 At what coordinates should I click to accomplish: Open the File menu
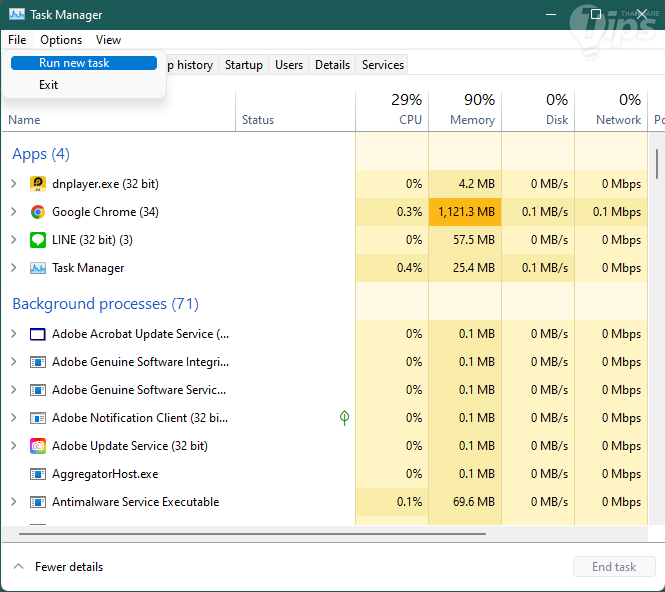[17, 40]
